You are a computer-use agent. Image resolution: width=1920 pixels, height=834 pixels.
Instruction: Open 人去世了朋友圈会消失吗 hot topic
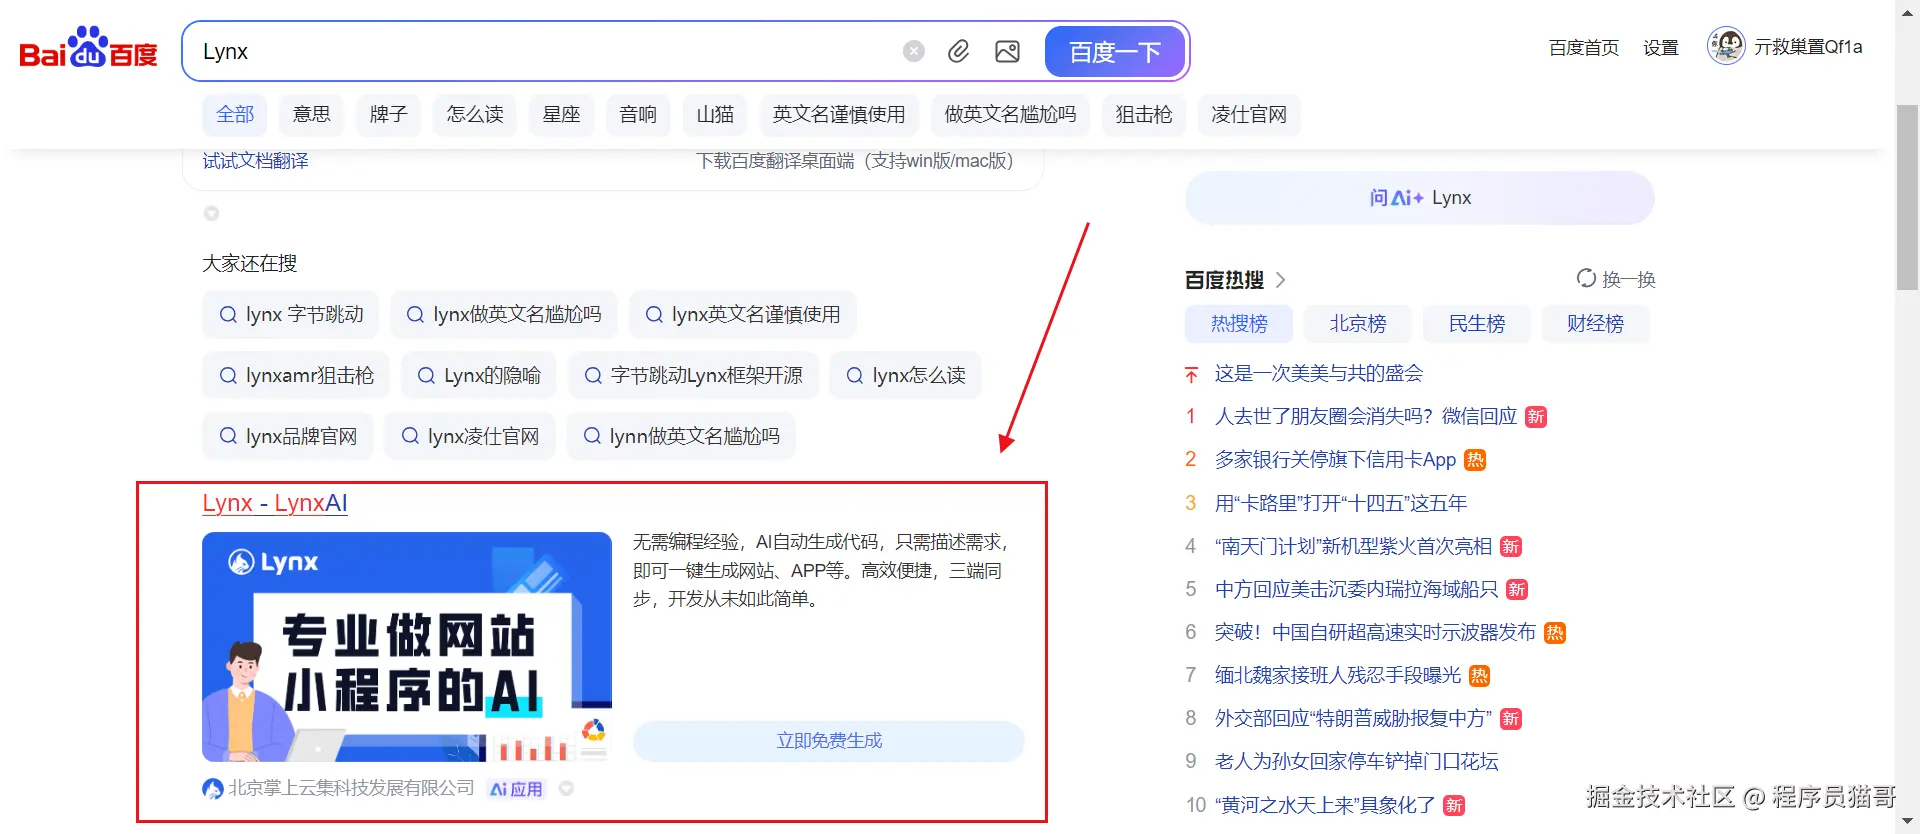1366,417
